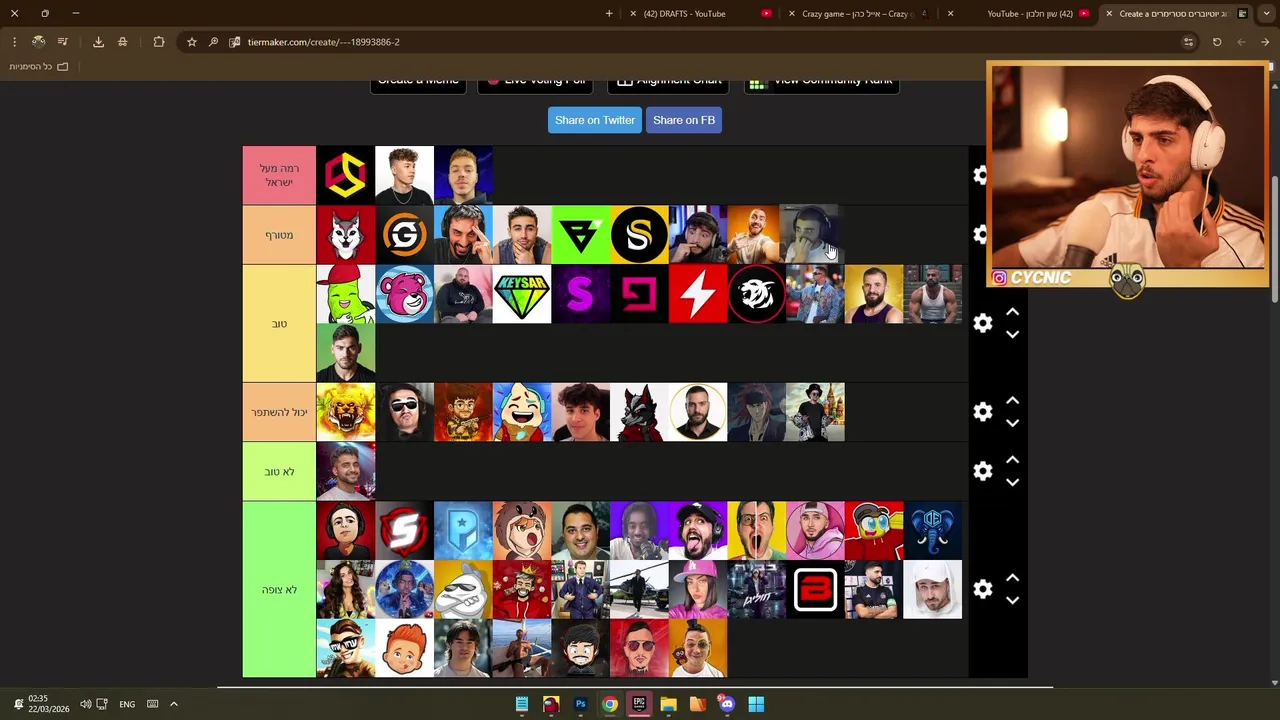
Task: Select the orange G logo tile
Action: pos(404,235)
